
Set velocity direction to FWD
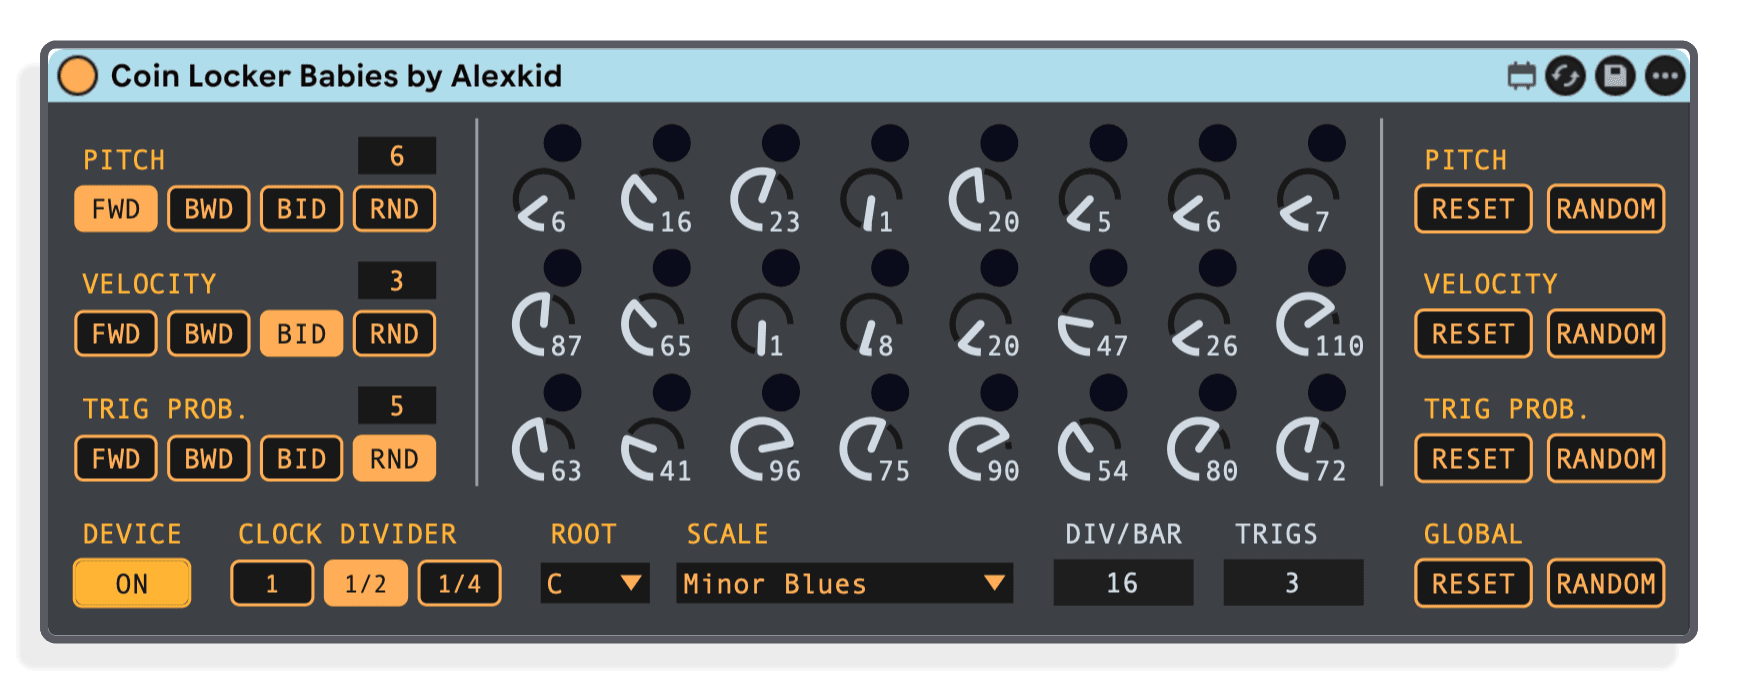click(116, 334)
